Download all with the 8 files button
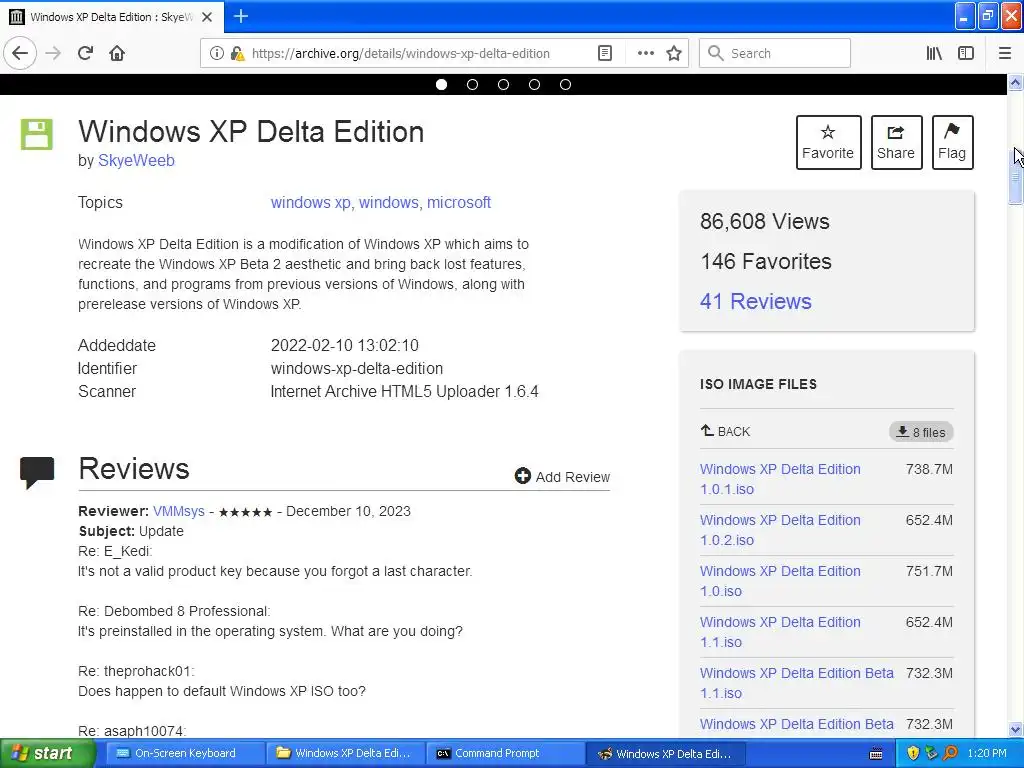 (921, 432)
